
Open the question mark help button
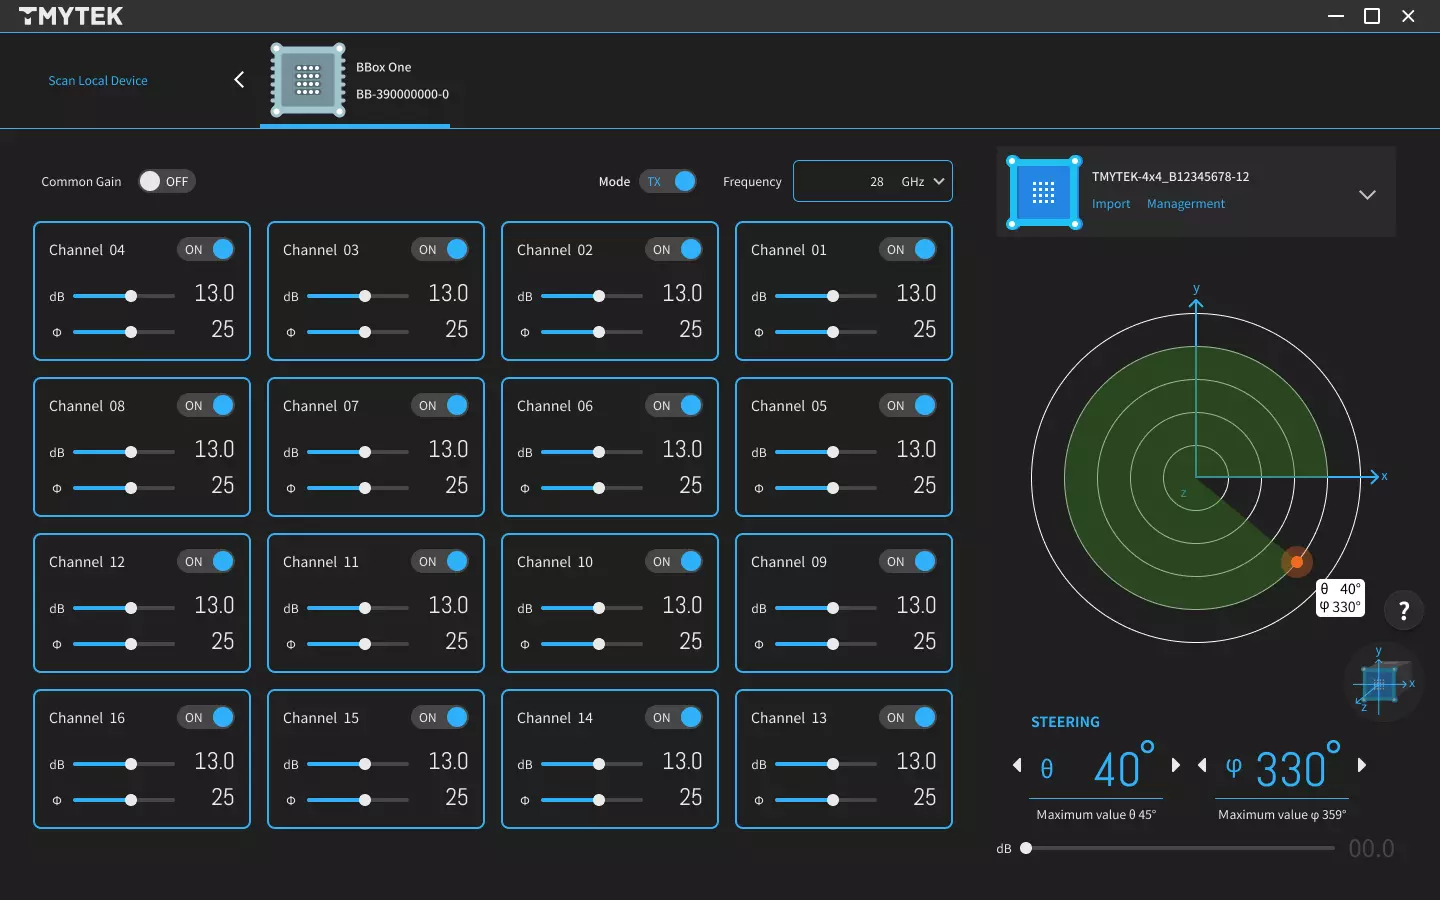(1404, 609)
